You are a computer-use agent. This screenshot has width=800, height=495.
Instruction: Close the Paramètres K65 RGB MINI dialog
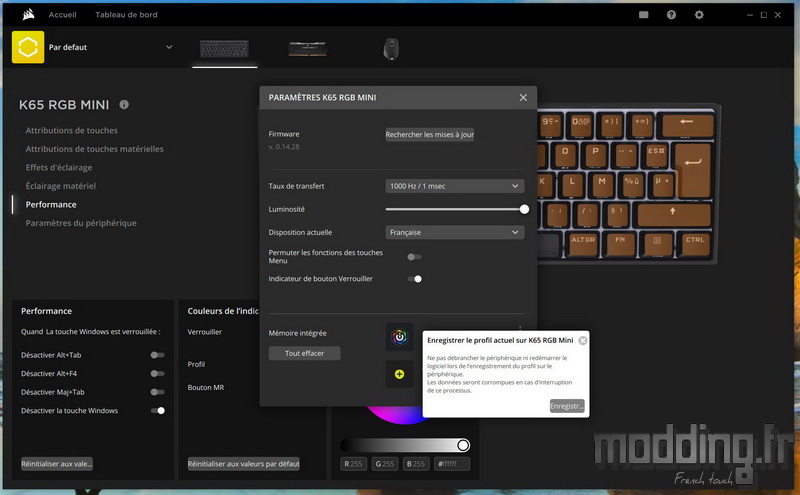(523, 97)
